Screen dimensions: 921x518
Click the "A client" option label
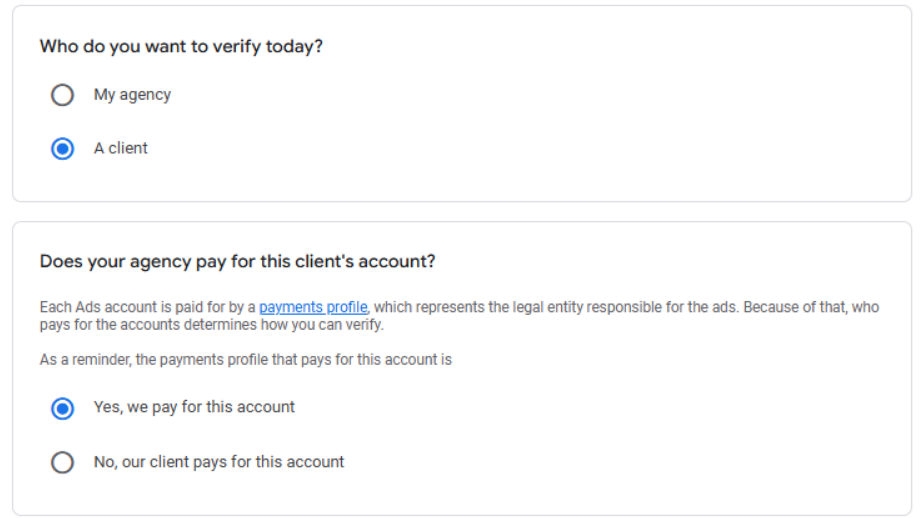[x=121, y=148]
